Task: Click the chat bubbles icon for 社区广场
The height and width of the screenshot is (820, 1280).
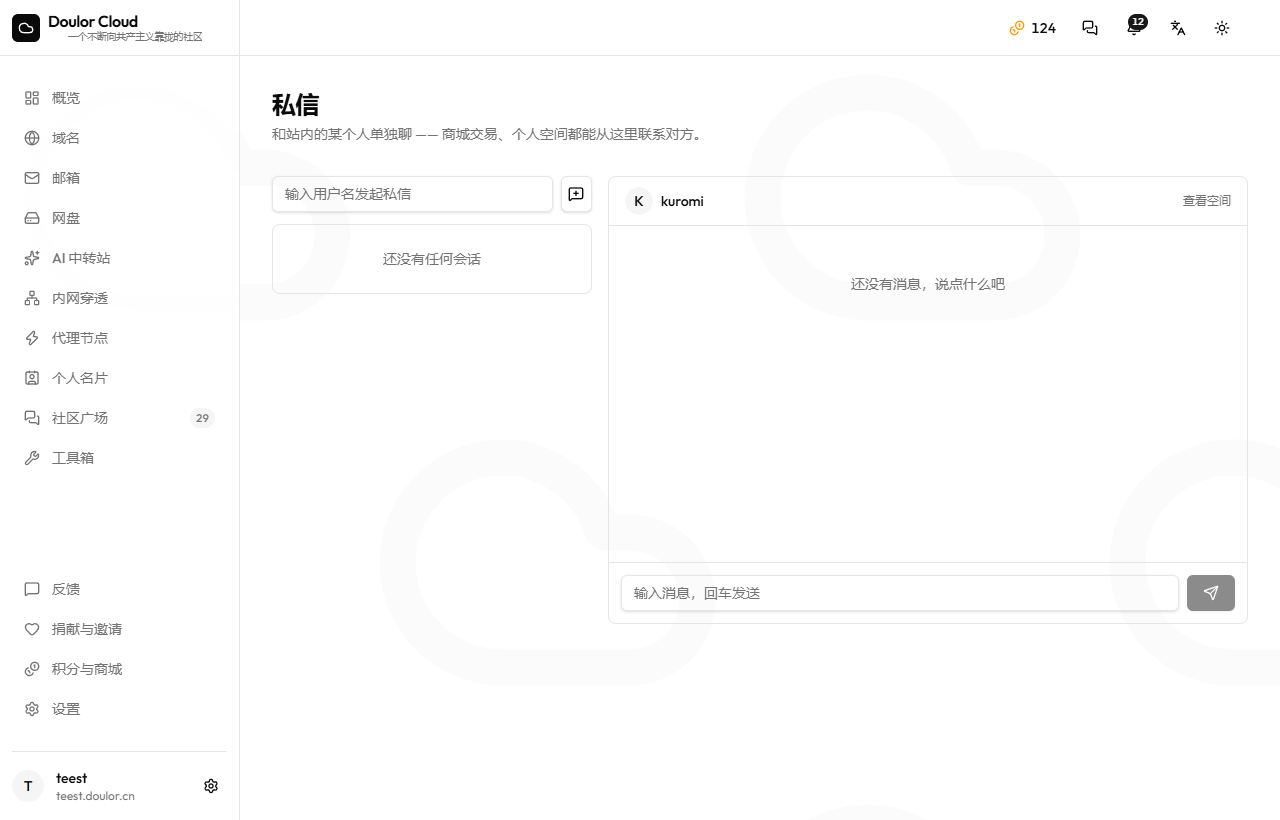Action: click(x=32, y=418)
